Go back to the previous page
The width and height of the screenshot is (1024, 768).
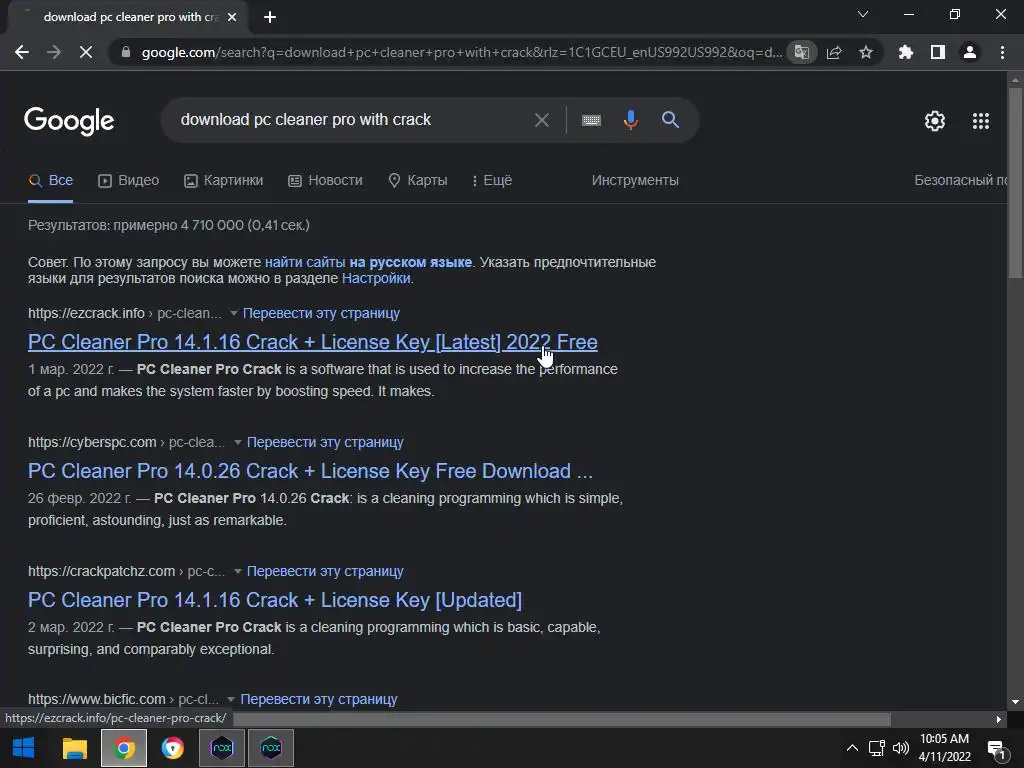click(x=22, y=52)
